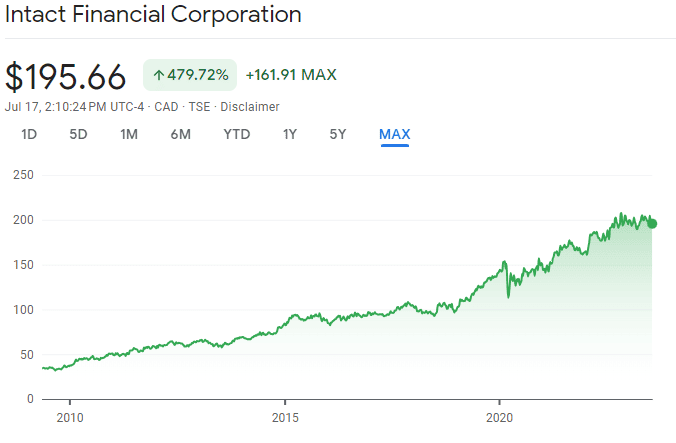Click the active MAX range tab
This screenshot has height=443, width=676.
394,134
